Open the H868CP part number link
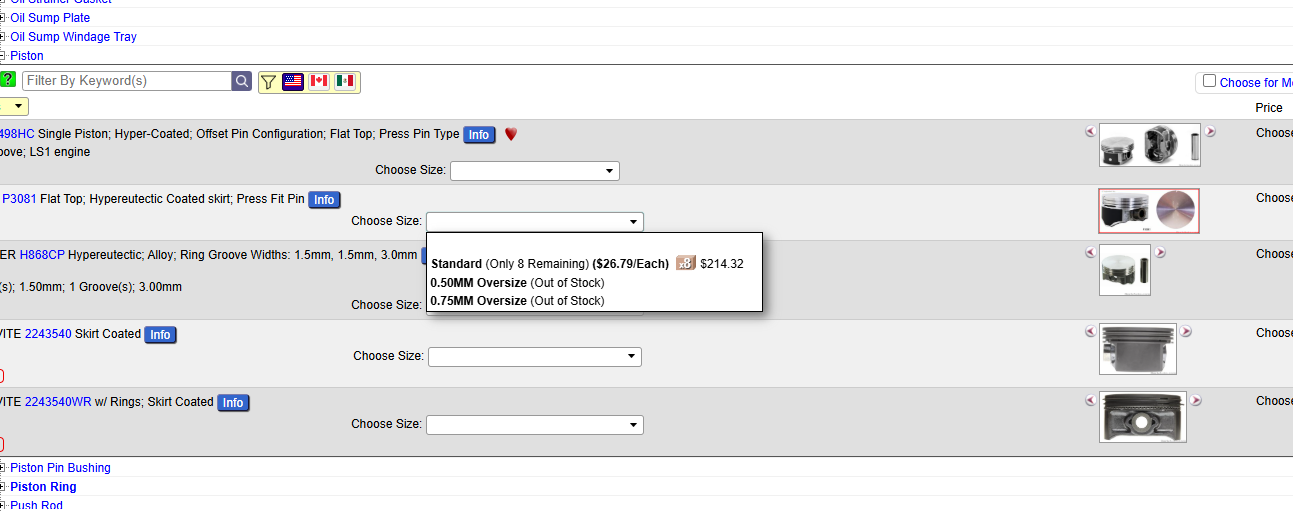This screenshot has height=511, width=1293. pyautogui.click(x=42, y=255)
